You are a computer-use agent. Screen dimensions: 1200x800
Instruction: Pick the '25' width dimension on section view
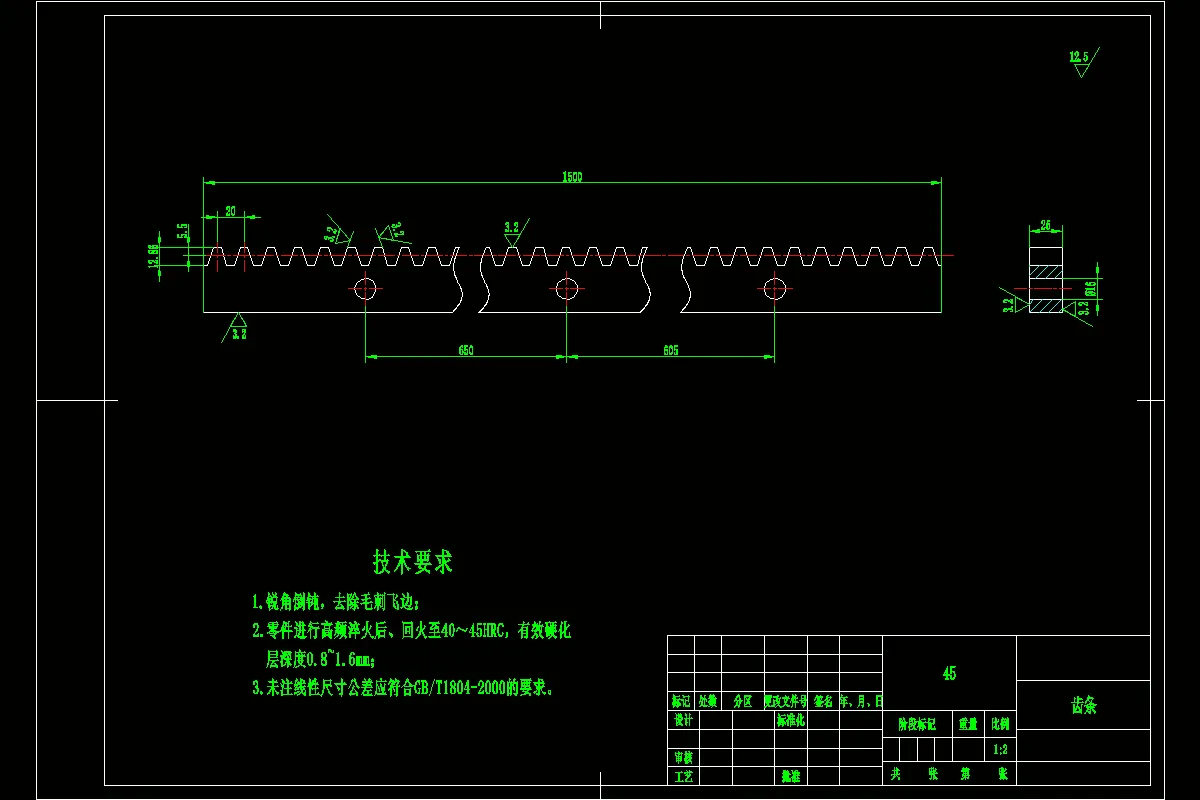click(1046, 226)
